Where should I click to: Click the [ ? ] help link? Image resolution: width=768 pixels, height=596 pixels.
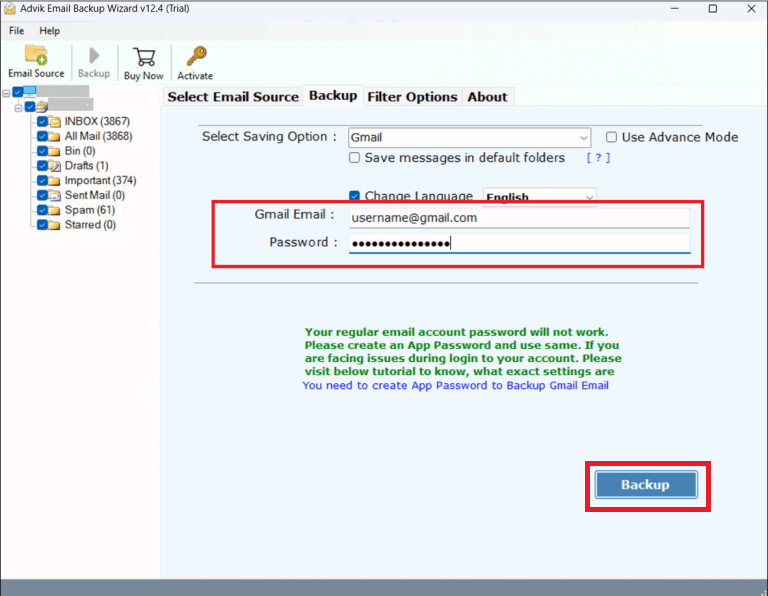598,158
